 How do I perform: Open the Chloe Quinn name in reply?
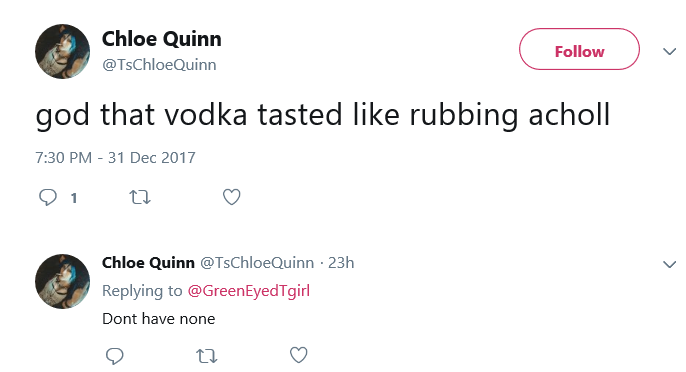[148, 263]
